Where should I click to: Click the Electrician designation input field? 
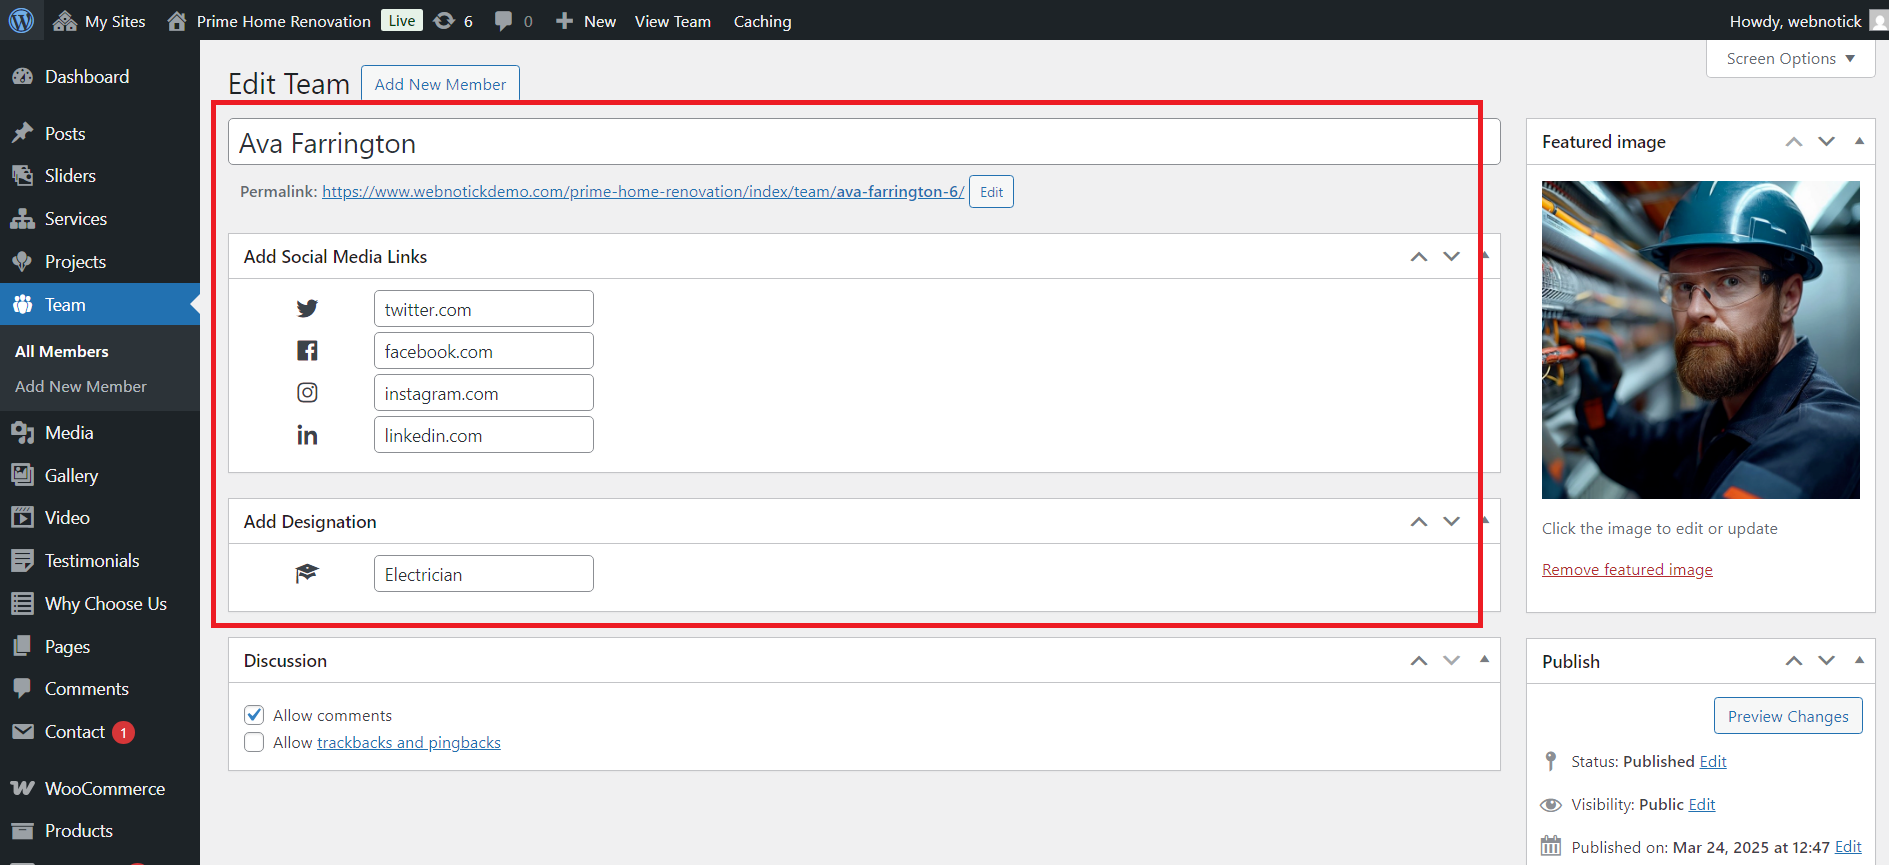point(483,574)
